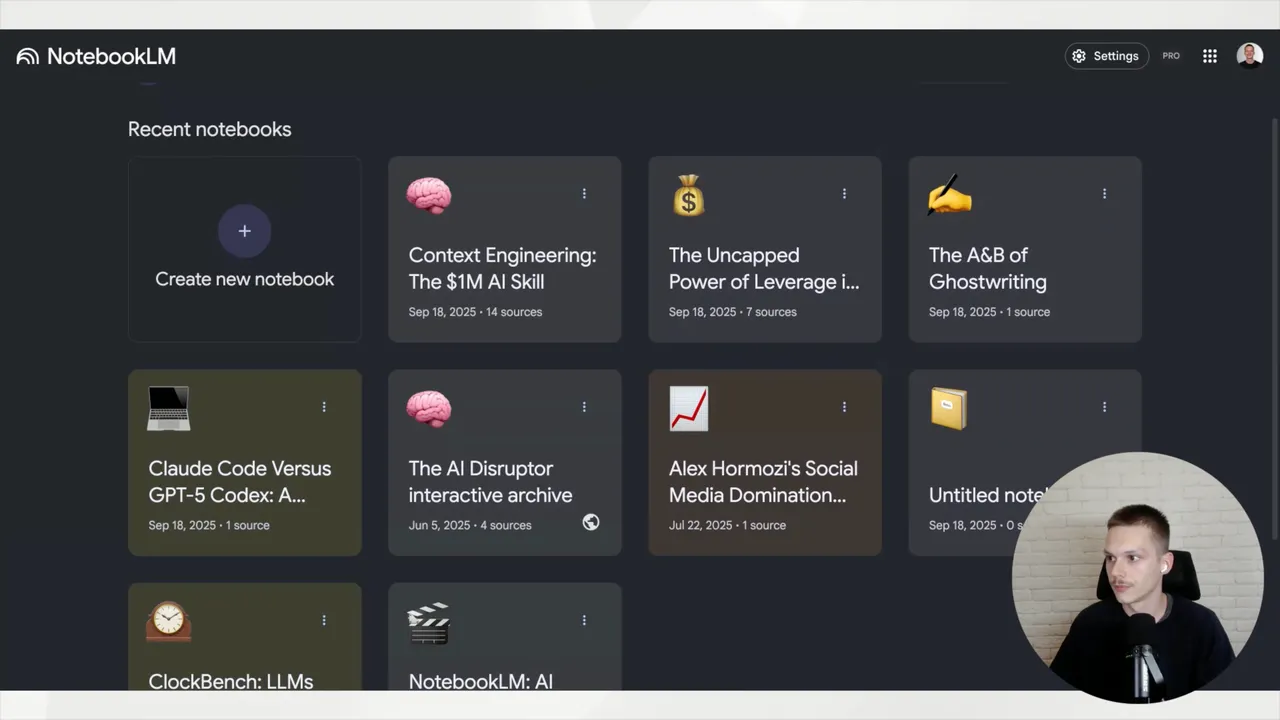
Task: Click the NotebookLM logo icon
Action: coord(28,56)
